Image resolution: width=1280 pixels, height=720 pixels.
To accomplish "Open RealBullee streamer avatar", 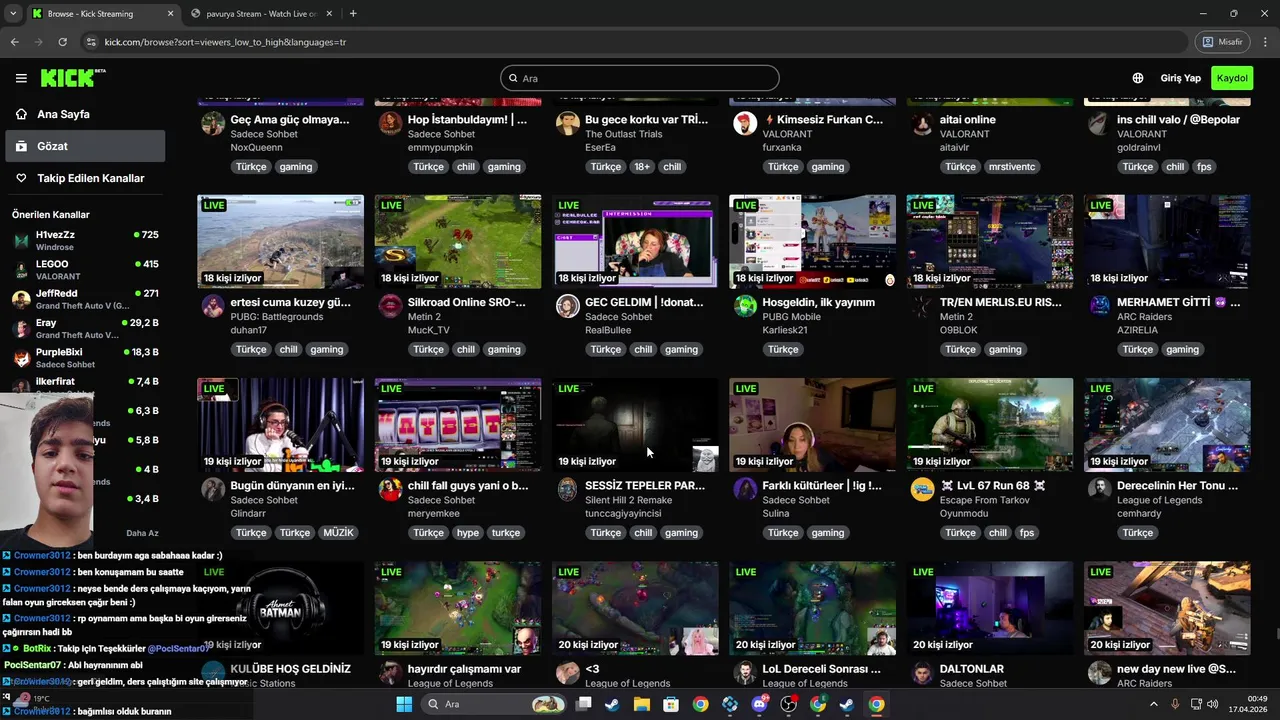I will (567, 306).
